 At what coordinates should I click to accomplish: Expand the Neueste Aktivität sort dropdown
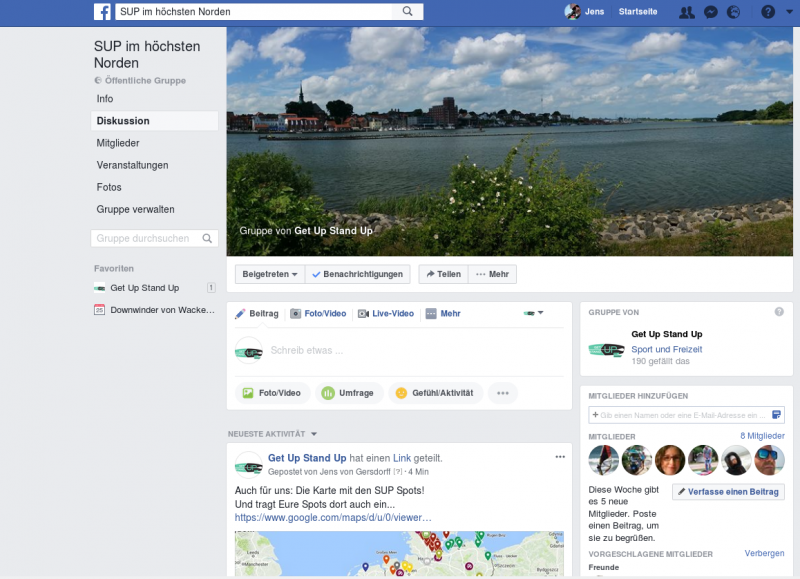click(x=314, y=434)
